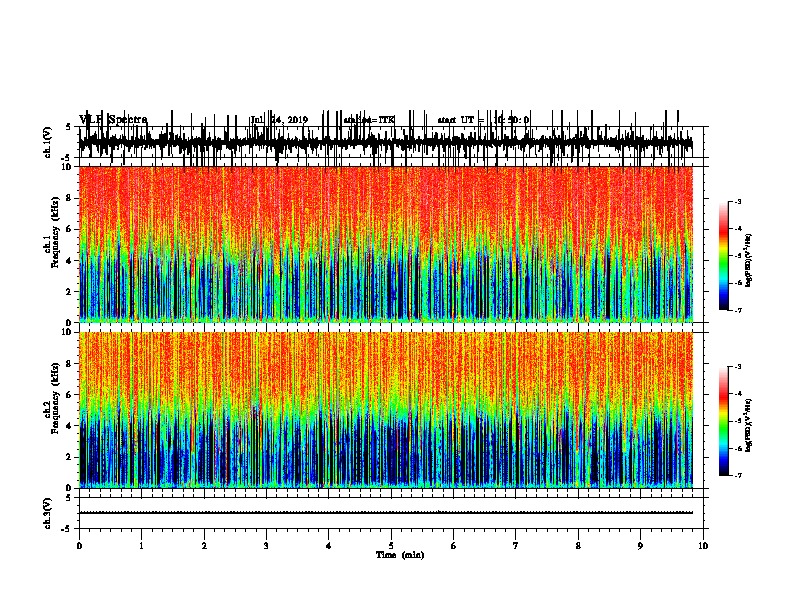Click time axis tick label "9"
Viewport: 792px width, 612px height.
[640, 546]
